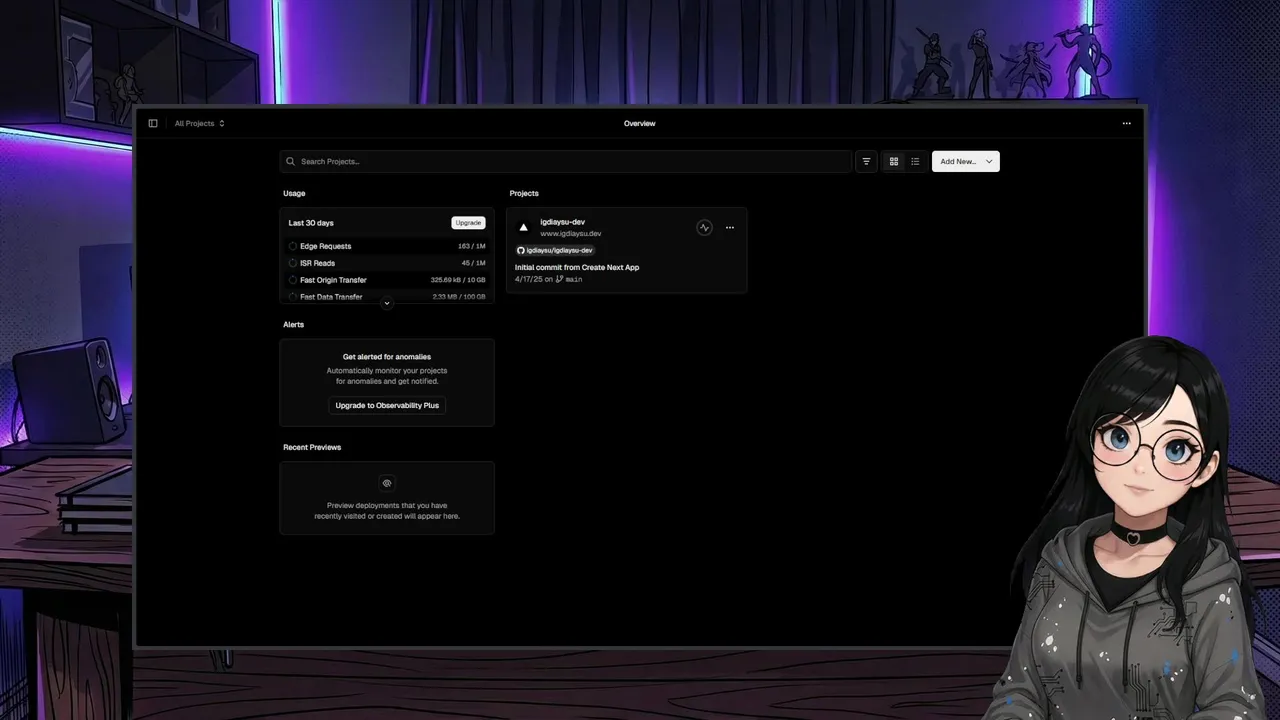Open the Add New dropdown
The width and height of the screenshot is (1280, 720).
pos(966,161)
